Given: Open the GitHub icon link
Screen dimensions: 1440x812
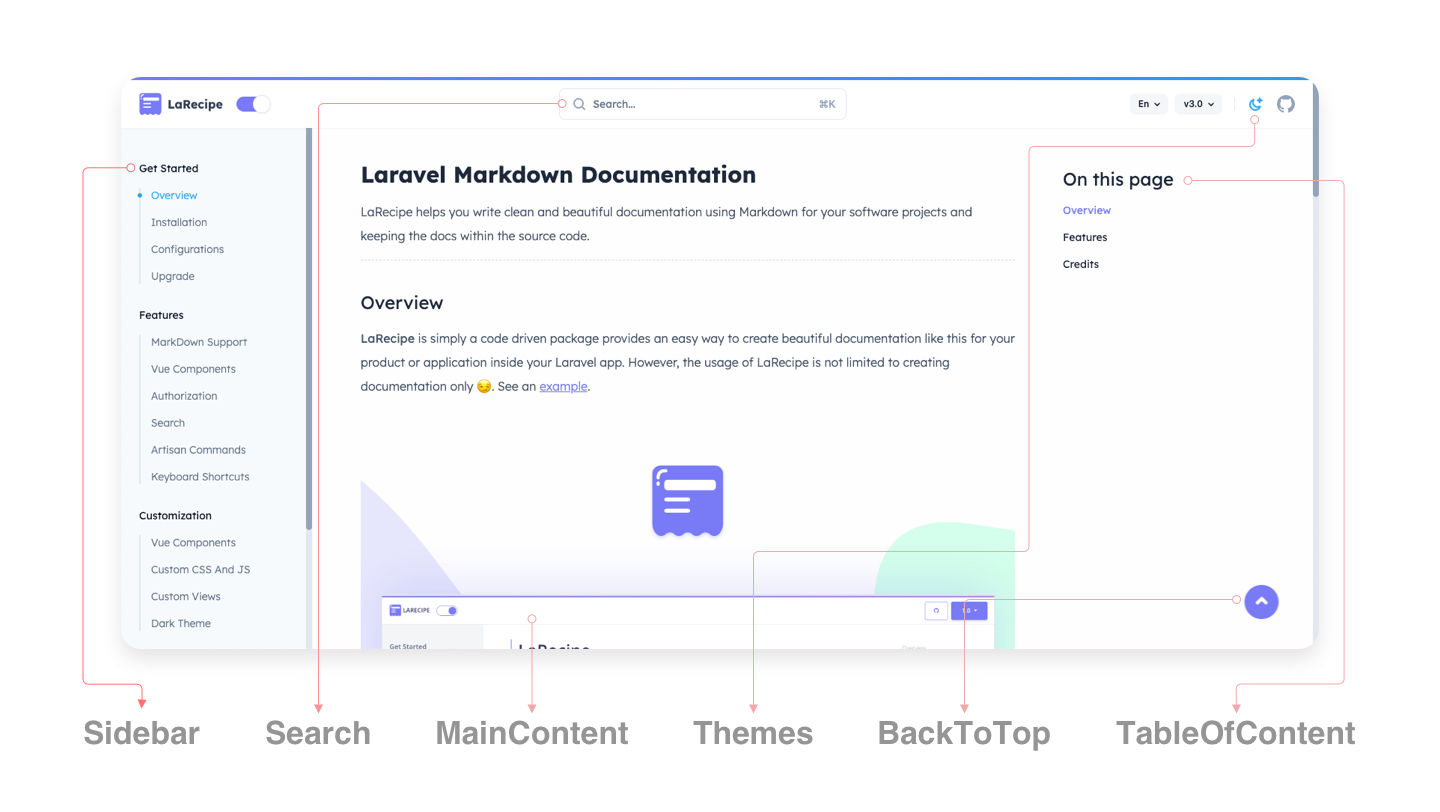Looking at the screenshot, I should (1286, 104).
